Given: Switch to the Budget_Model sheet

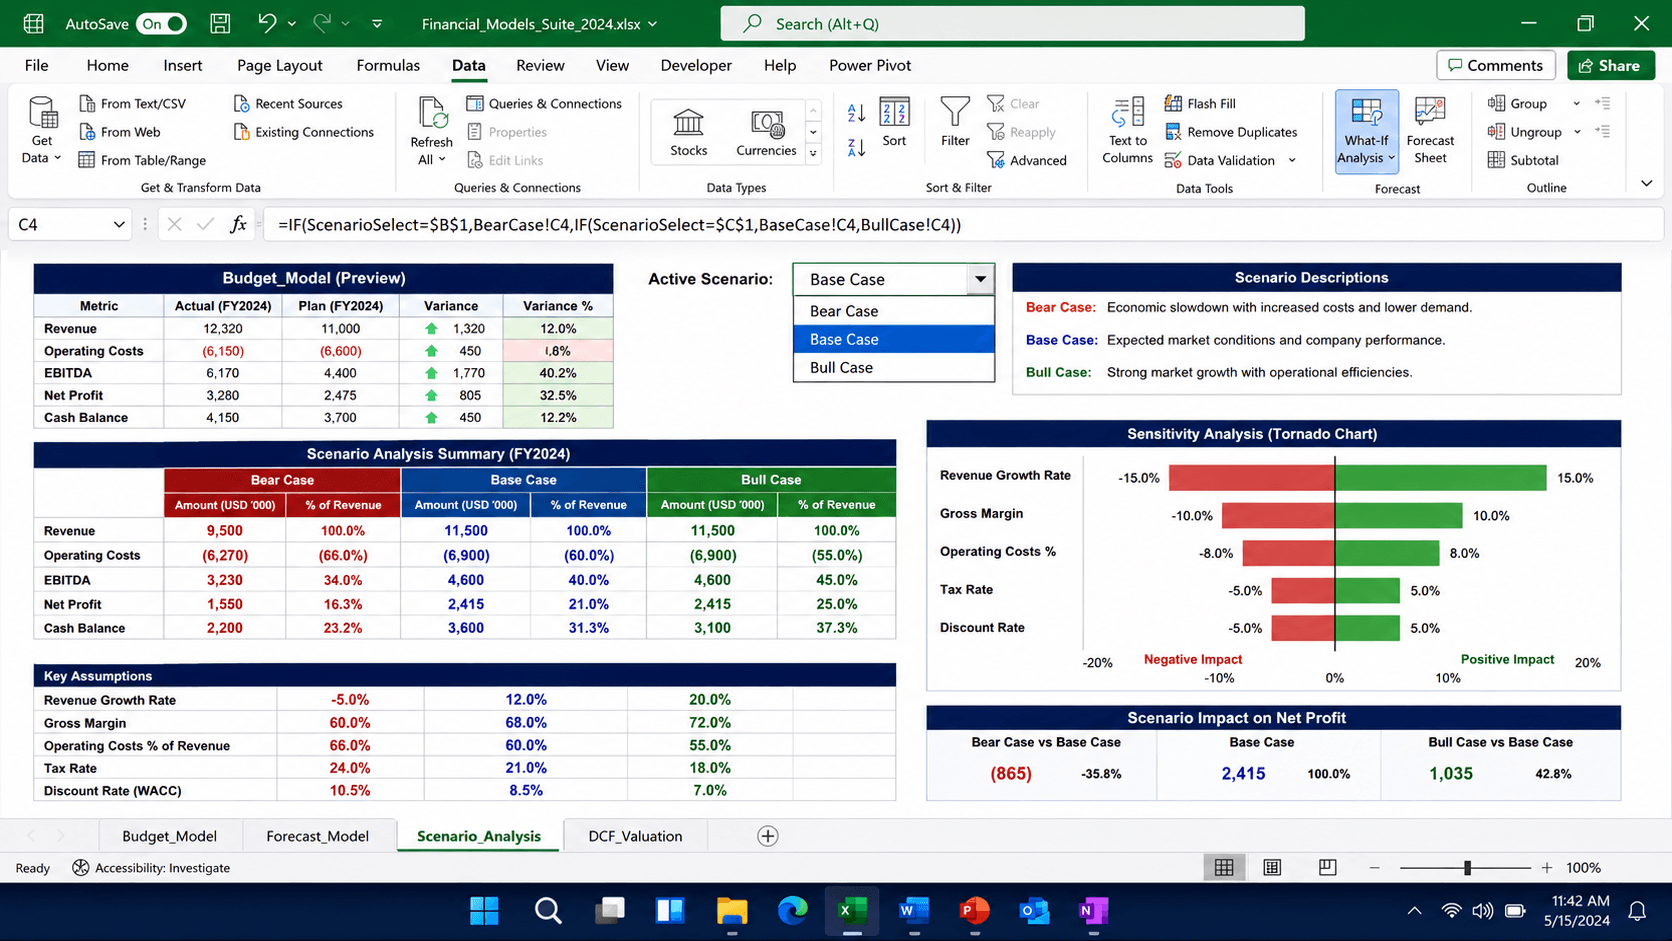Looking at the screenshot, I should 169,836.
